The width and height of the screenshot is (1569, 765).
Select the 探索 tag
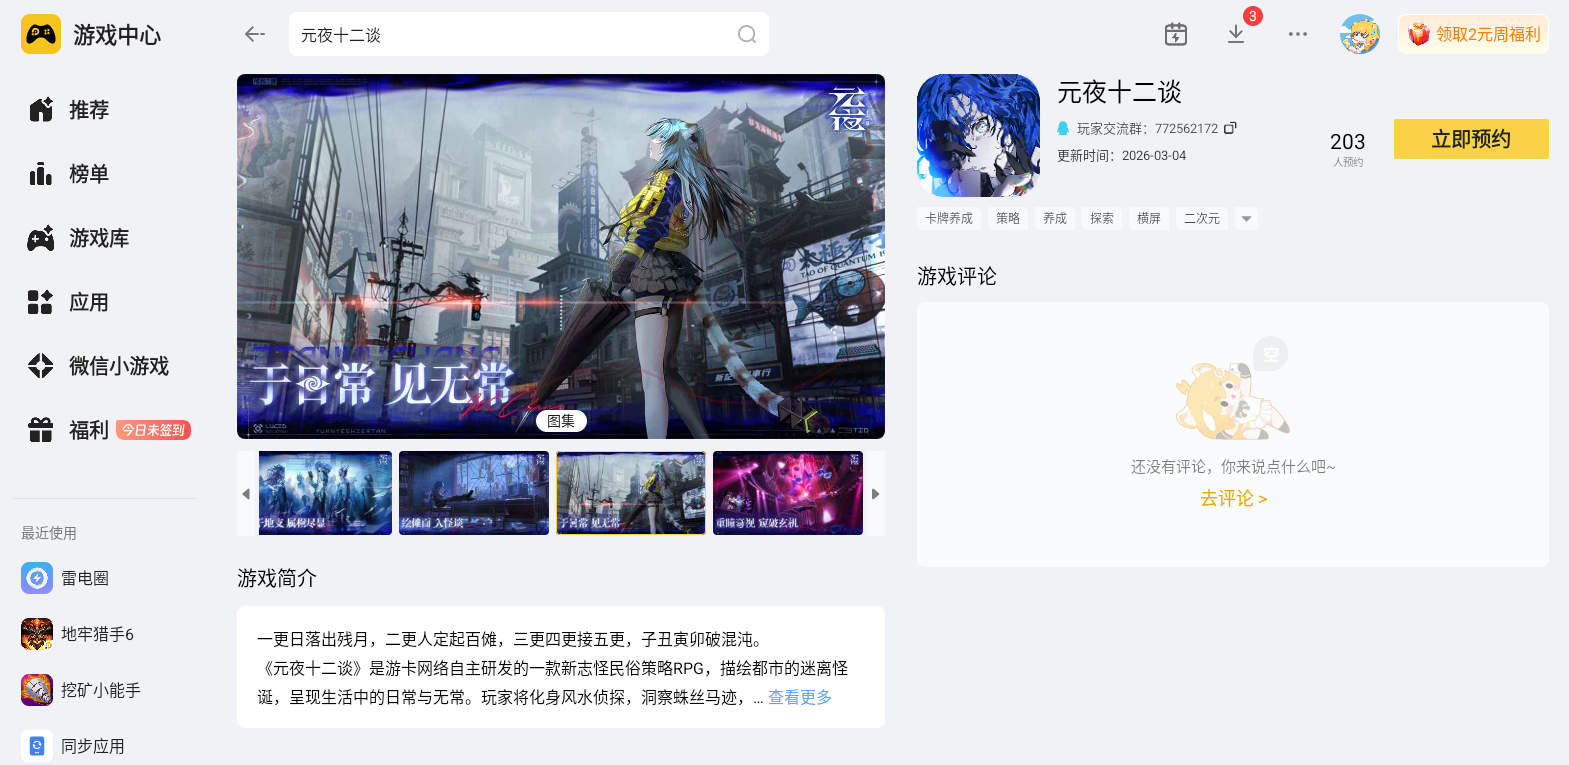pos(1102,218)
